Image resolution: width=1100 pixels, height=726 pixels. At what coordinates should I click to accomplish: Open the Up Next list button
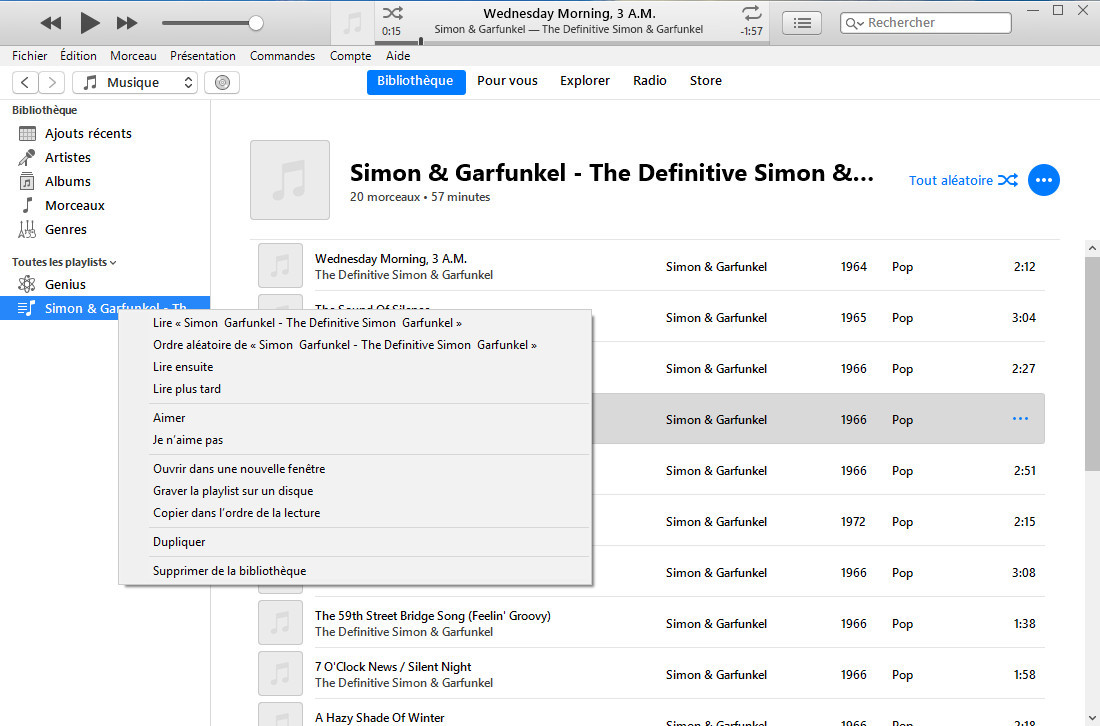pyautogui.click(x=802, y=23)
